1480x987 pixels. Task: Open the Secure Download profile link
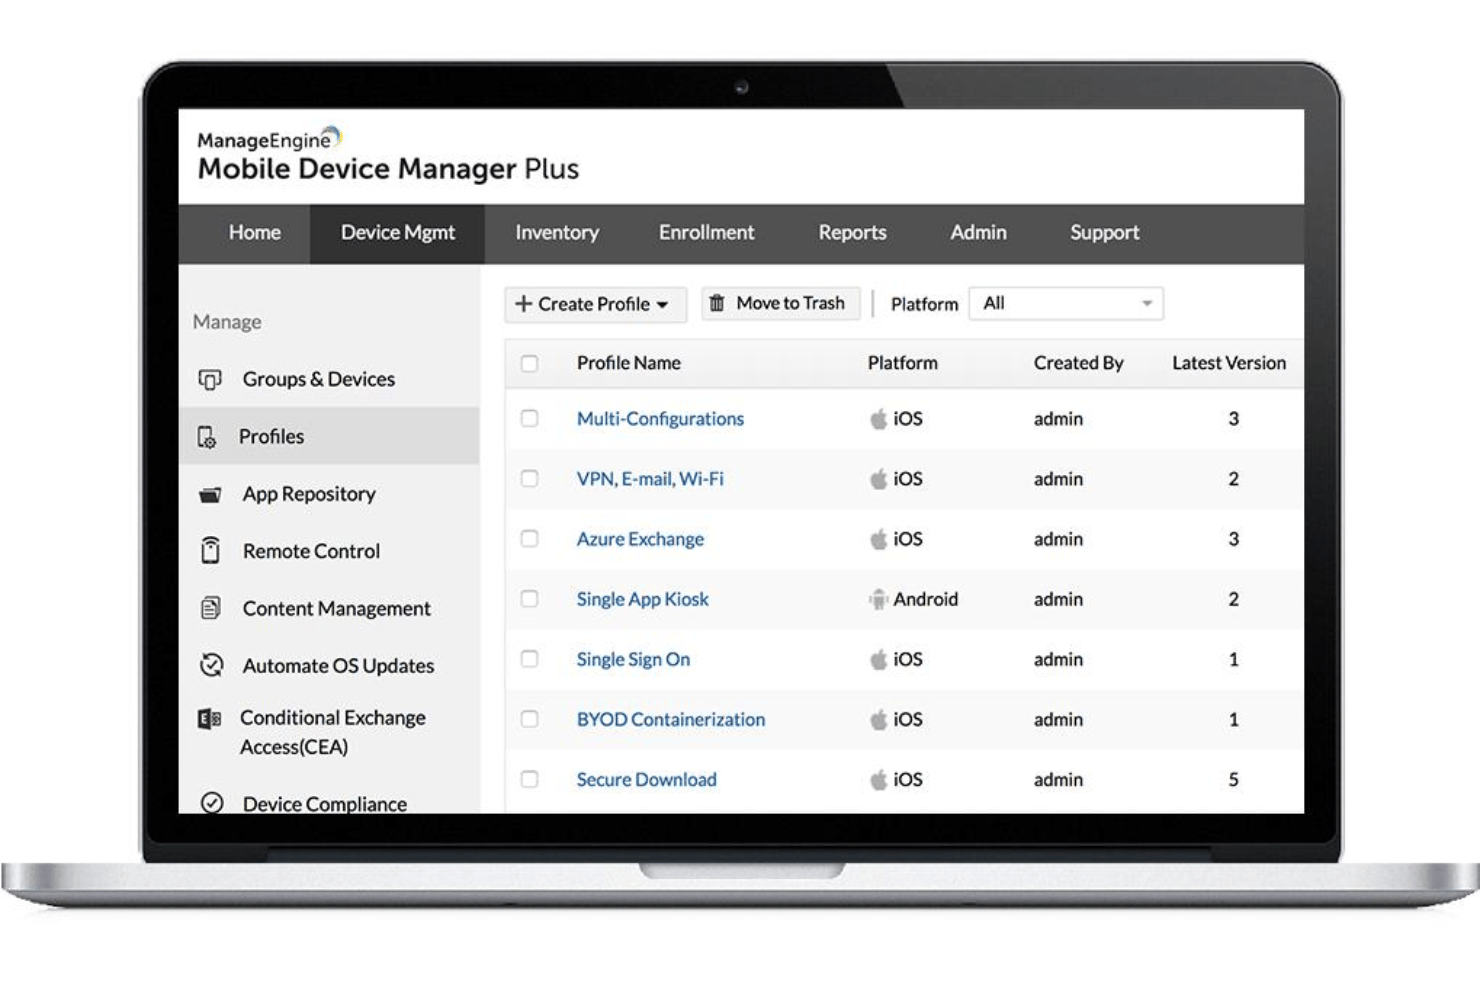(646, 779)
